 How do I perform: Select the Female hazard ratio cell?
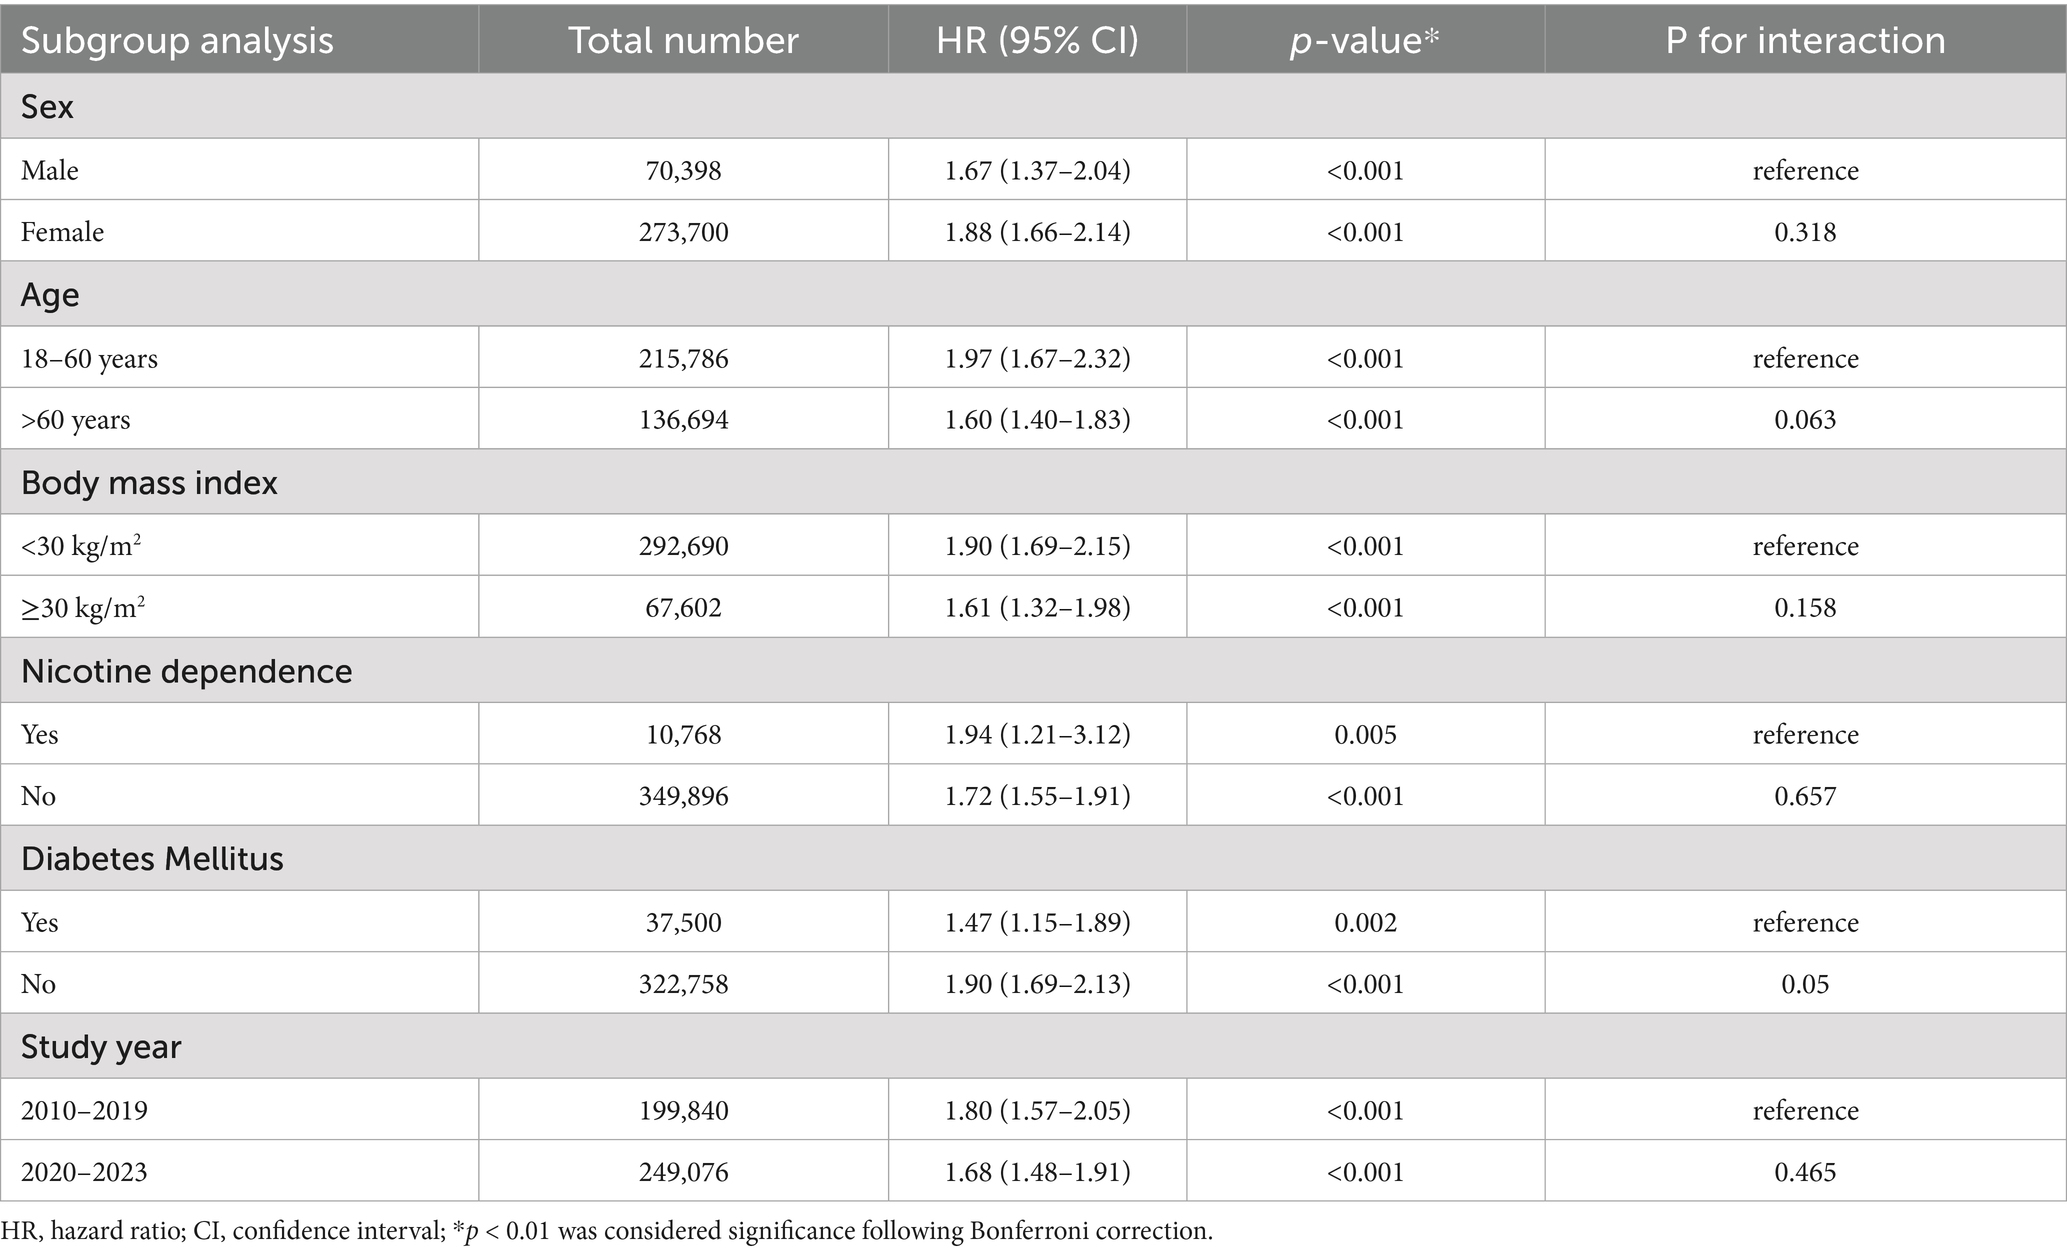[1037, 232]
